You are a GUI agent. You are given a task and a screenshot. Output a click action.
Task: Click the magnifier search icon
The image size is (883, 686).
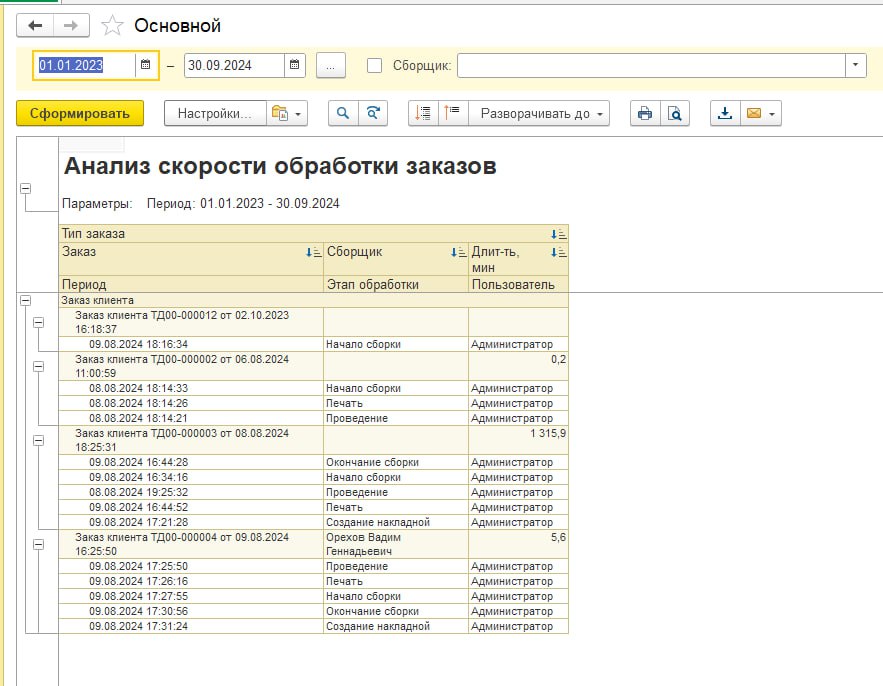pos(343,113)
